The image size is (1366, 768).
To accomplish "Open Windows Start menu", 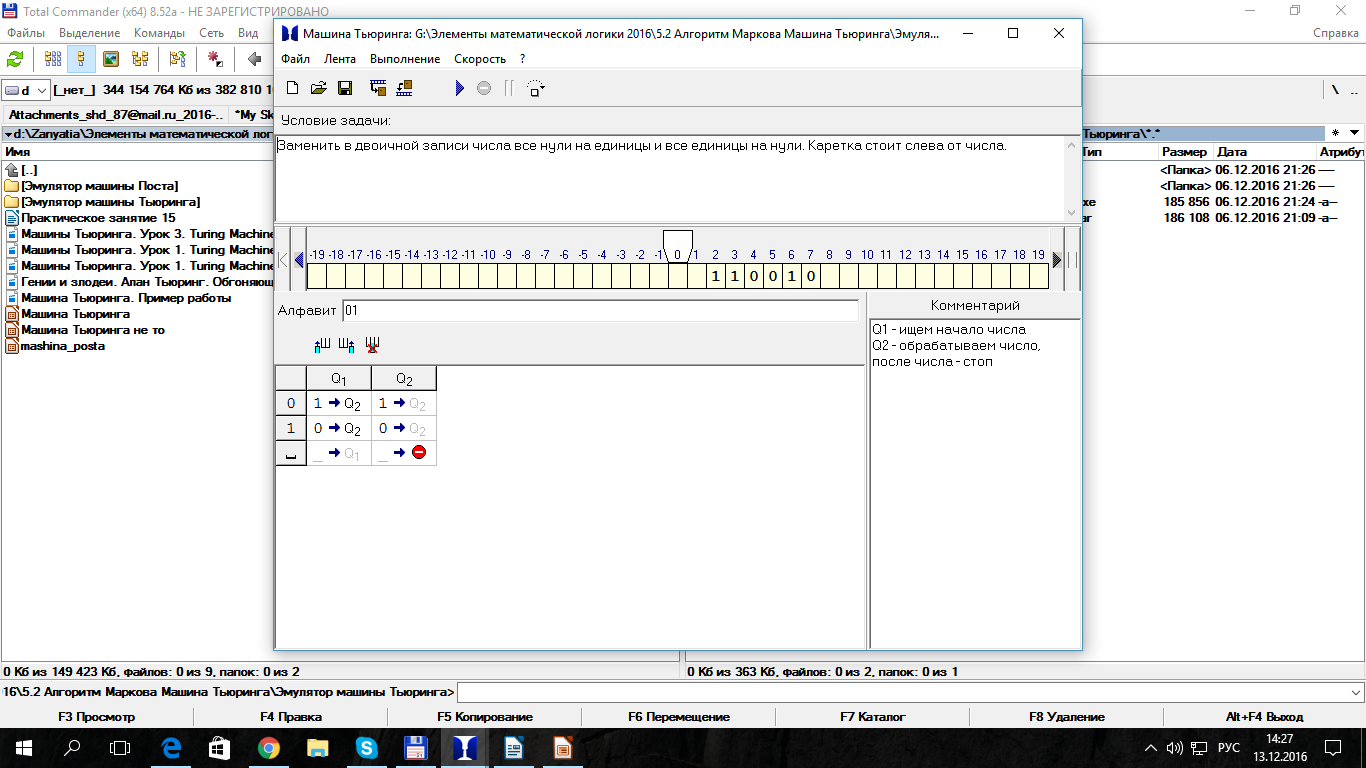I will [x=22, y=747].
